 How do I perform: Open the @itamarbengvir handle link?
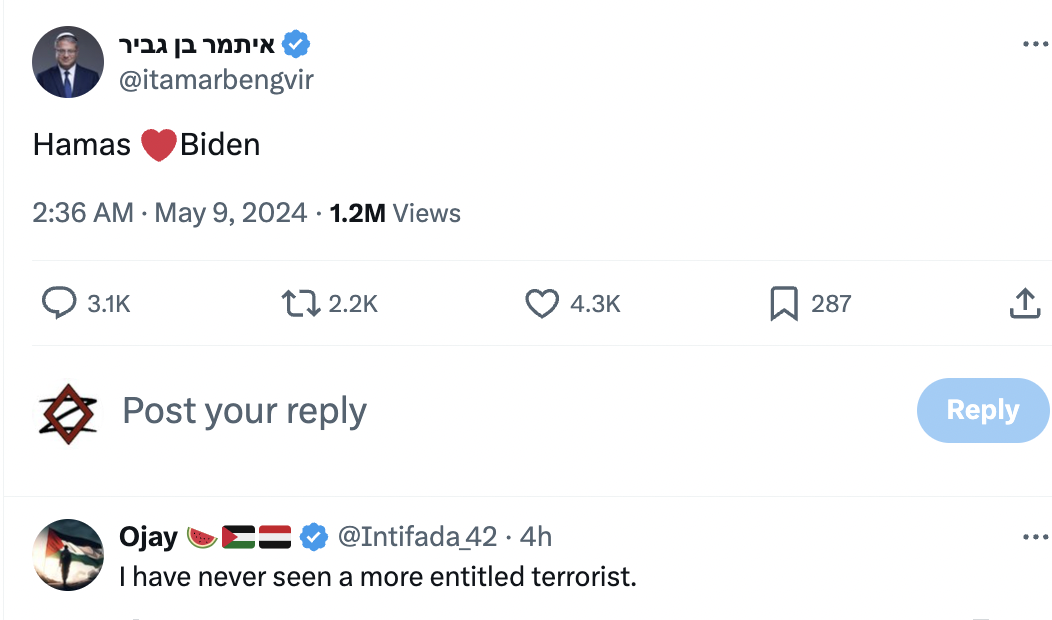coord(216,80)
